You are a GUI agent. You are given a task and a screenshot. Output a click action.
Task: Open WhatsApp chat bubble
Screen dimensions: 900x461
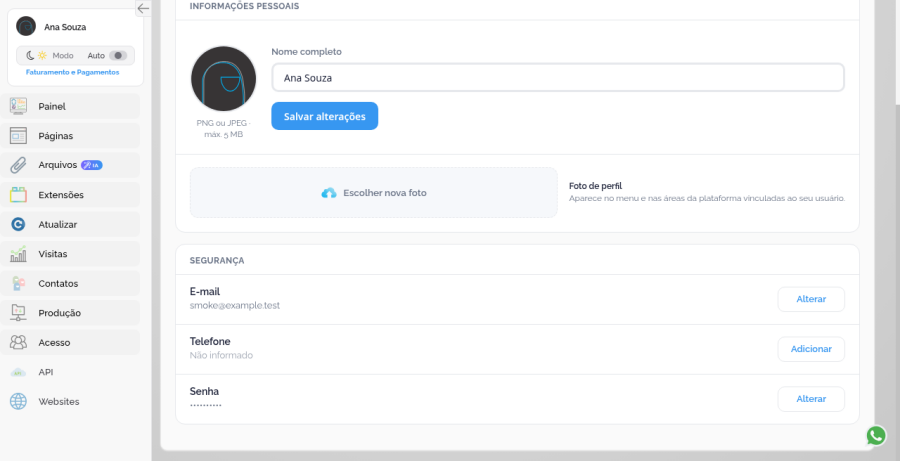coord(876,436)
